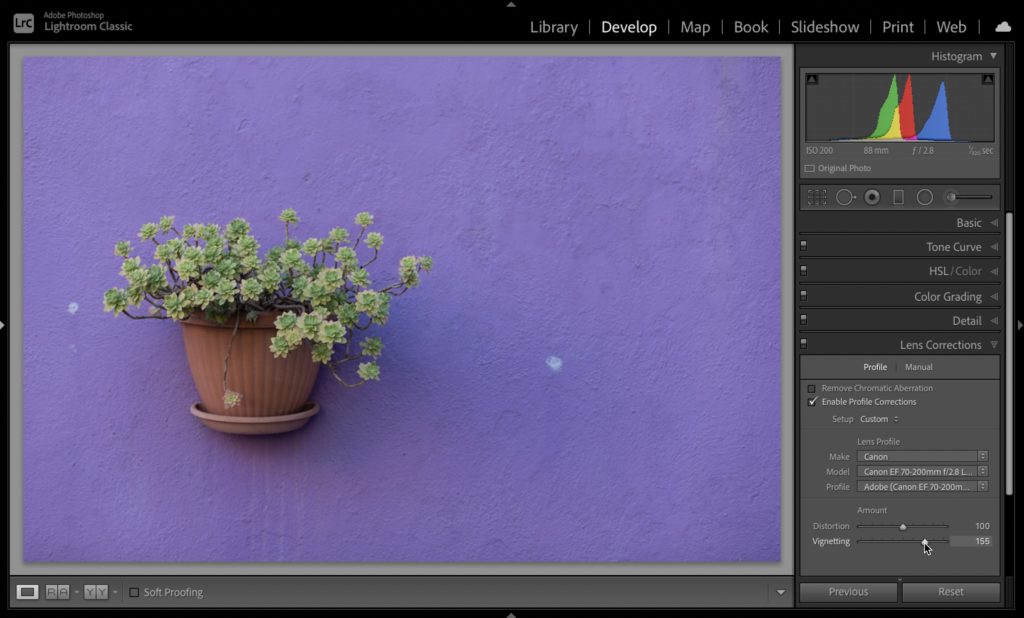Collapse the Histogram panel triangle
The image size is (1024, 618).
click(993, 56)
